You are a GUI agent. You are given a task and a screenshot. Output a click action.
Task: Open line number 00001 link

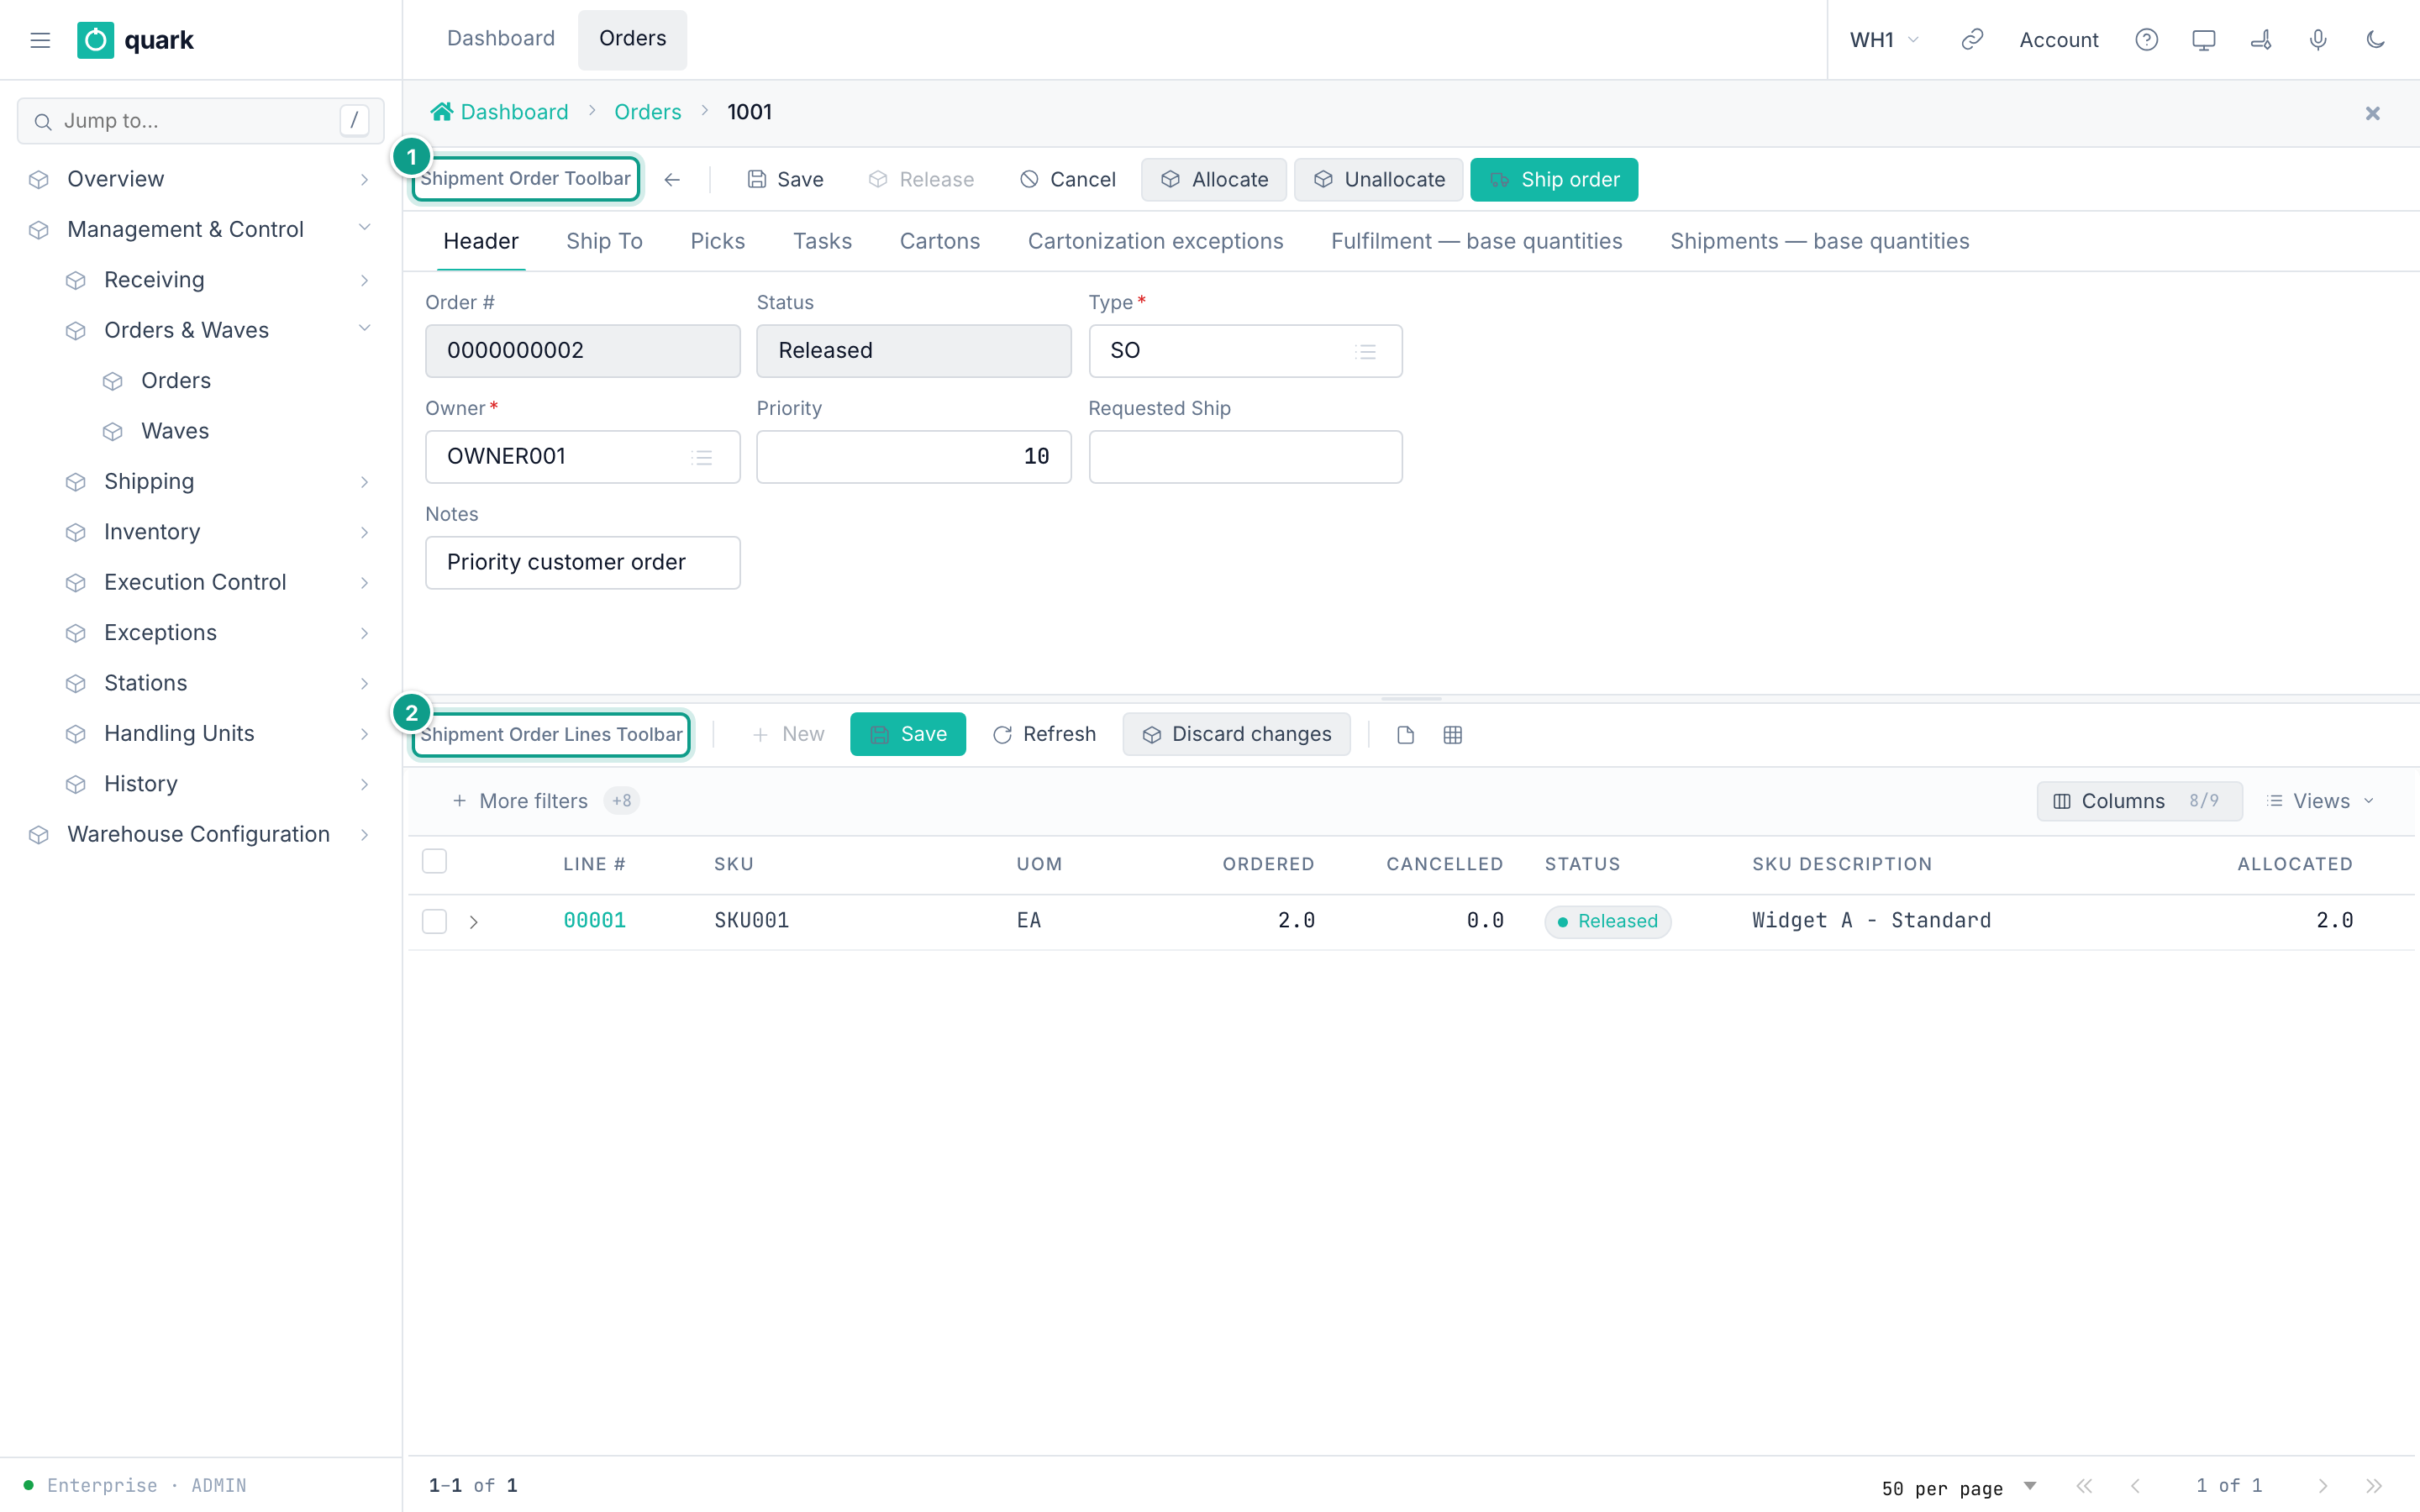pos(595,921)
